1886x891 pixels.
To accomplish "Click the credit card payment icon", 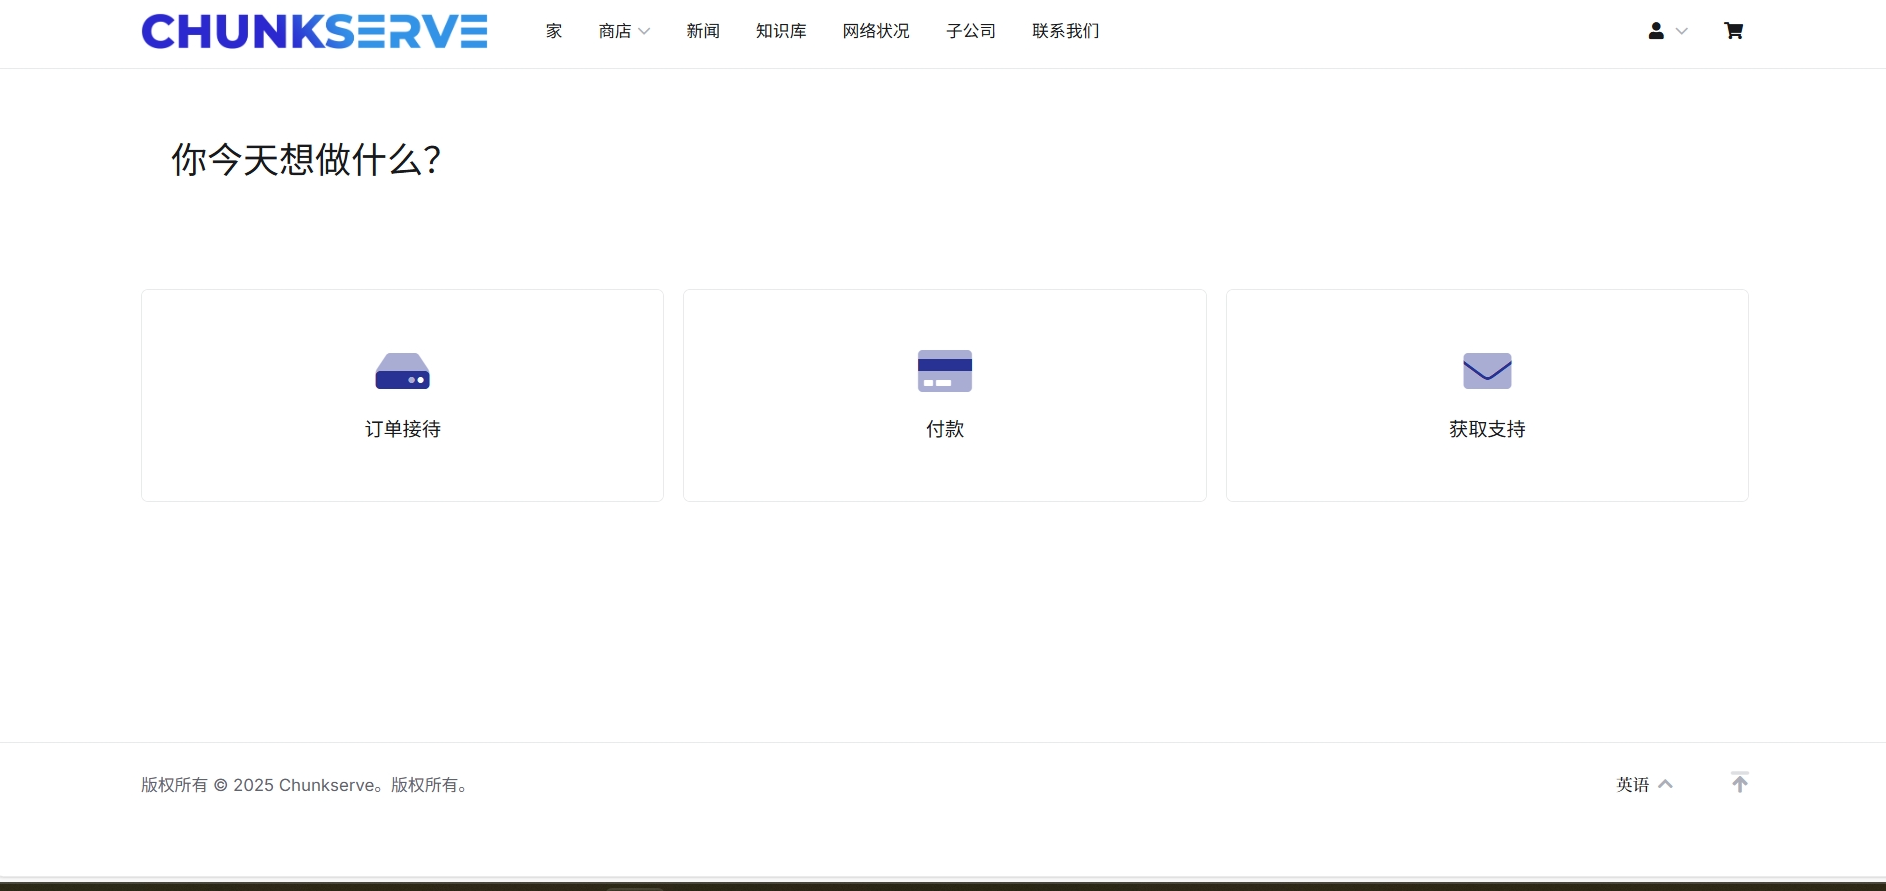I will click(944, 371).
